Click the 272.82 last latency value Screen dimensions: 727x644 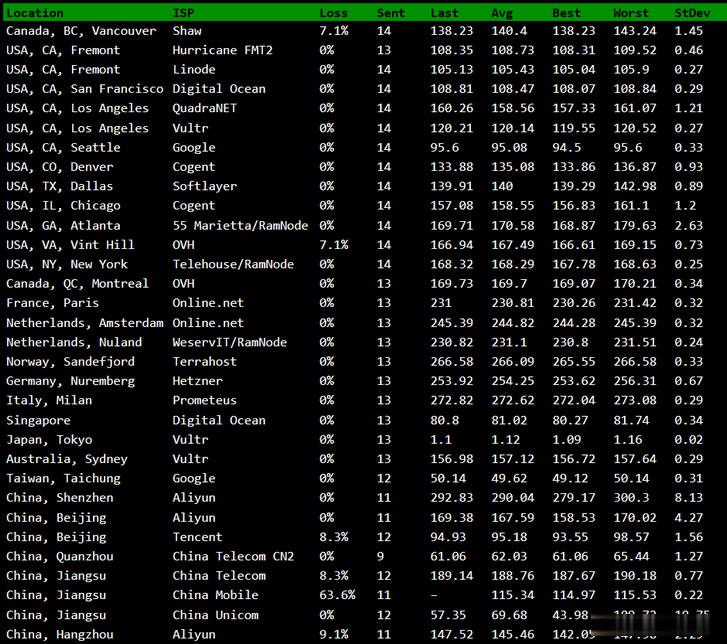(x=452, y=401)
